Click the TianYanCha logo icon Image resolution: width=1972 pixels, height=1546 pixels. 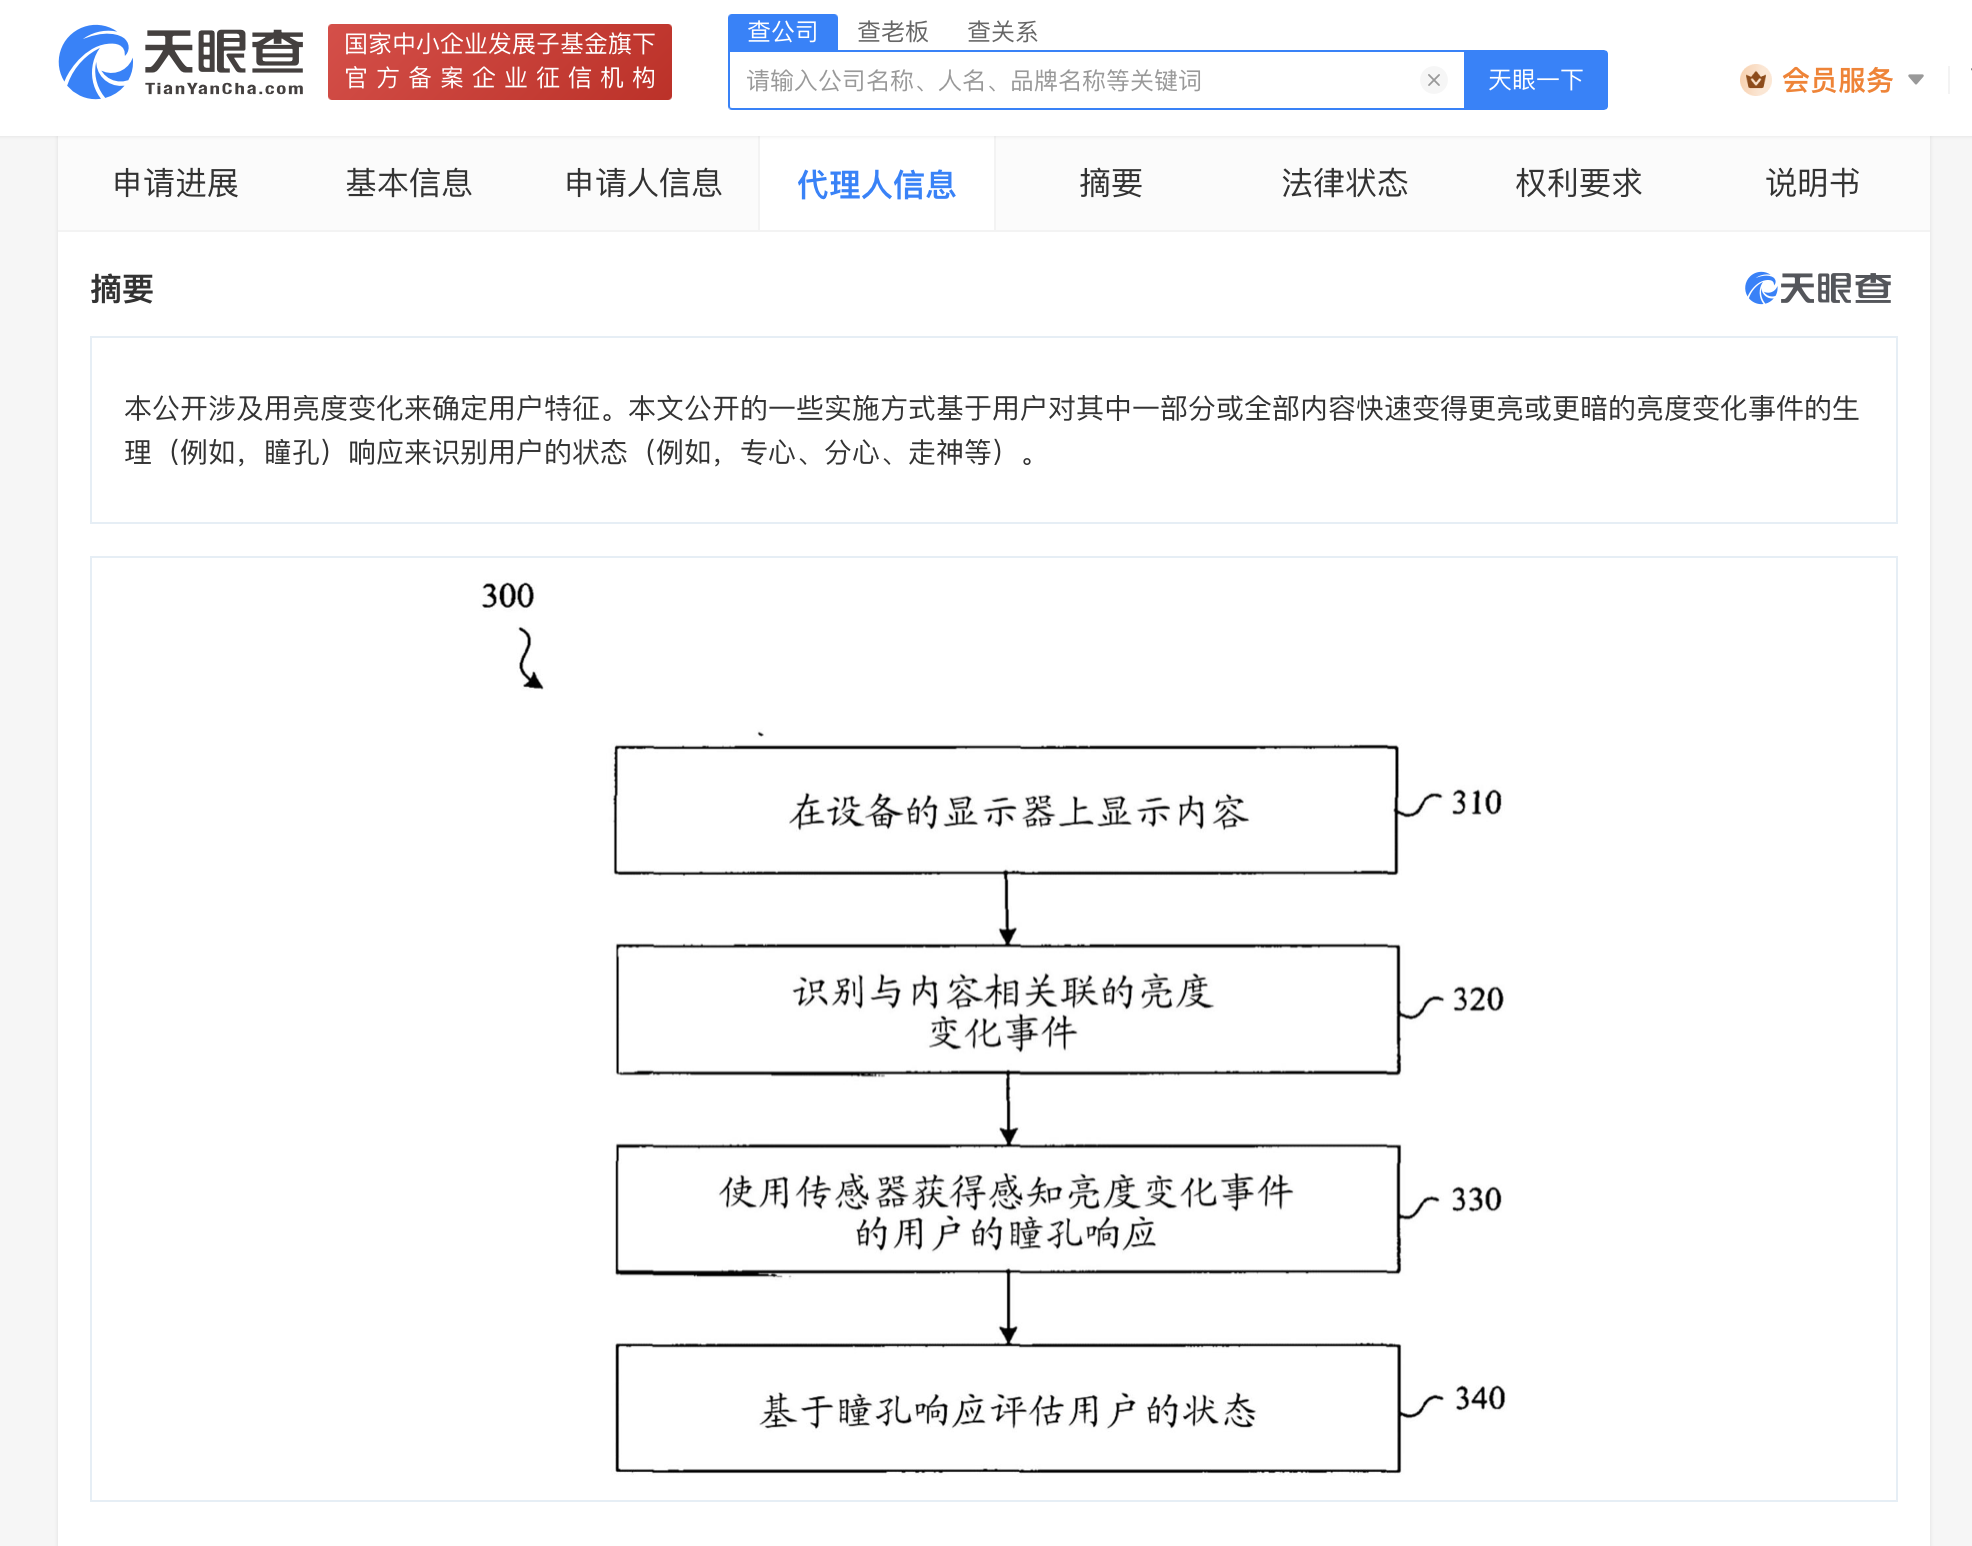[x=95, y=63]
